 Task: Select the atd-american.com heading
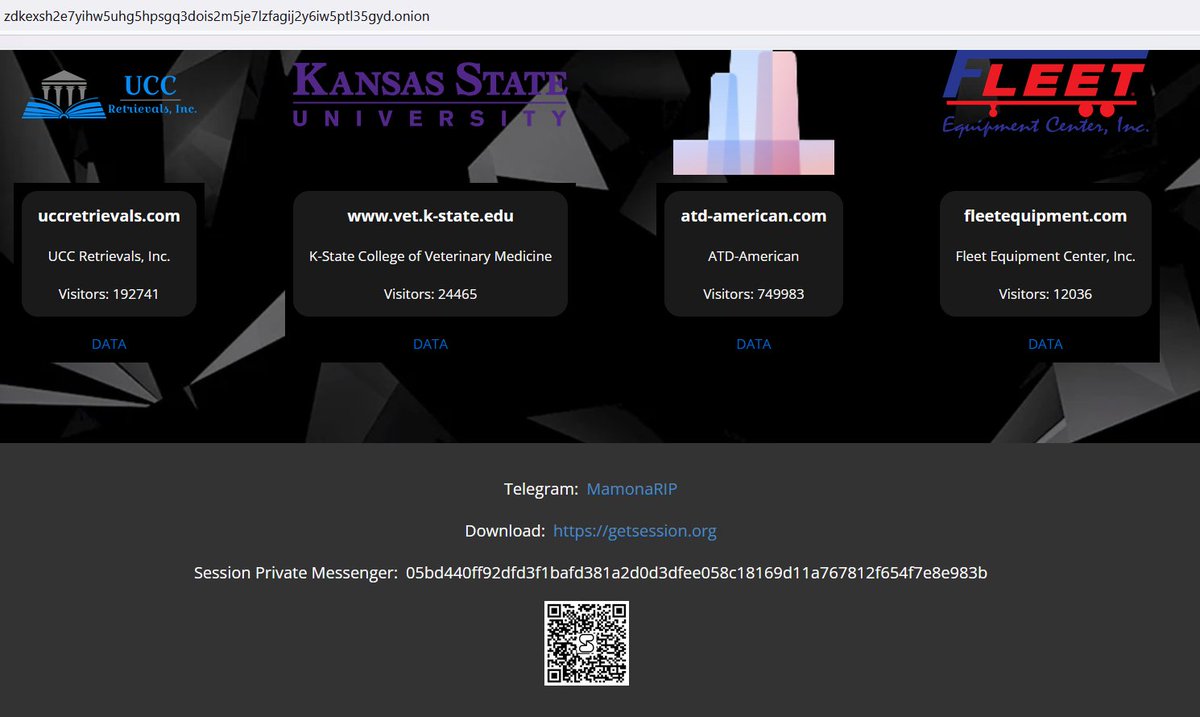[x=754, y=216]
